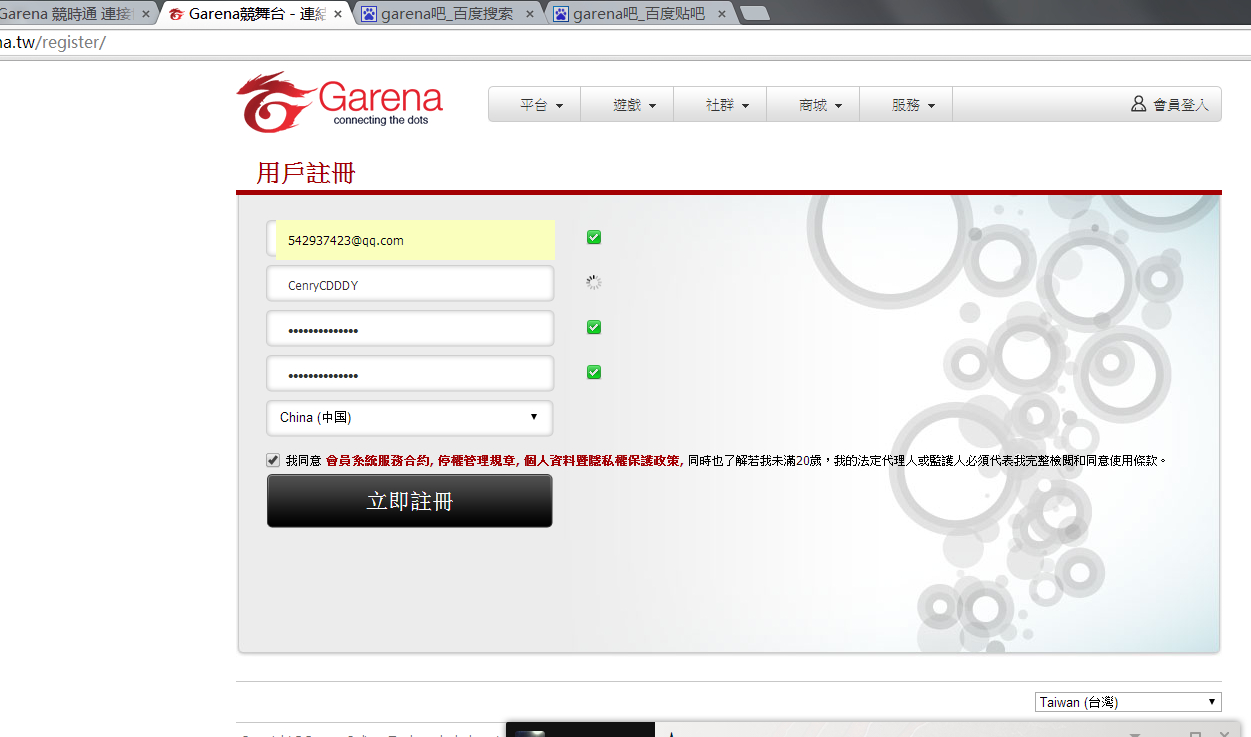Expand the 遊戲 menu
Image resolution: width=1251 pixels, height=737 pixels.
pos(627,104)
